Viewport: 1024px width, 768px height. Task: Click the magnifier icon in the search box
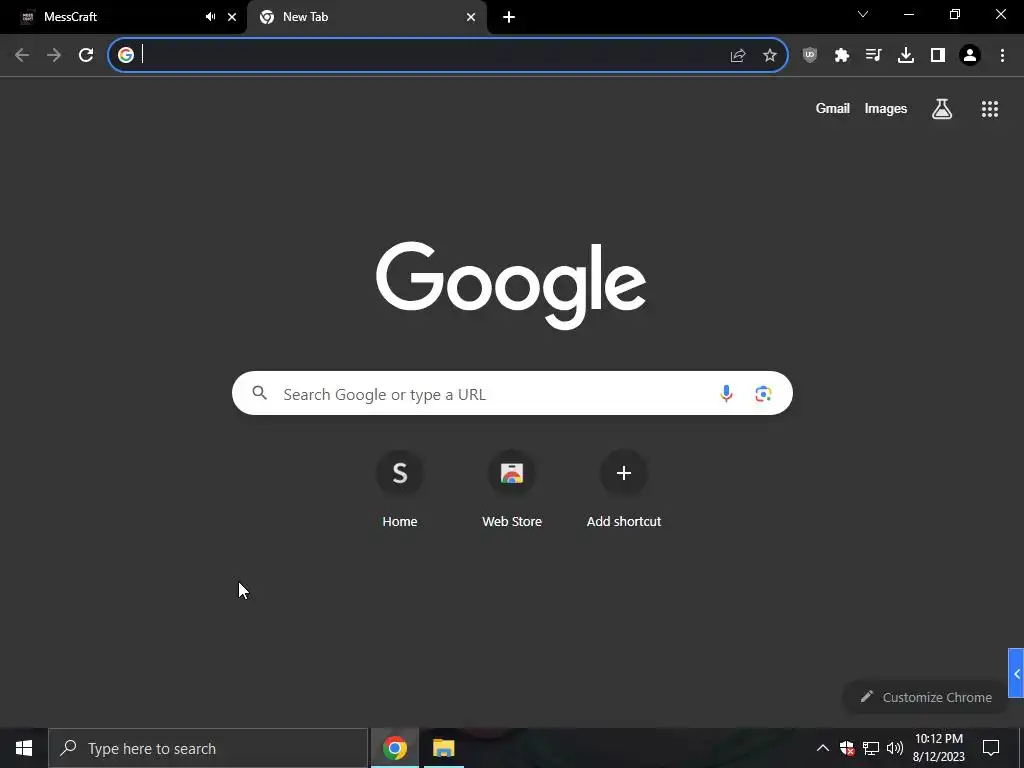259,392
